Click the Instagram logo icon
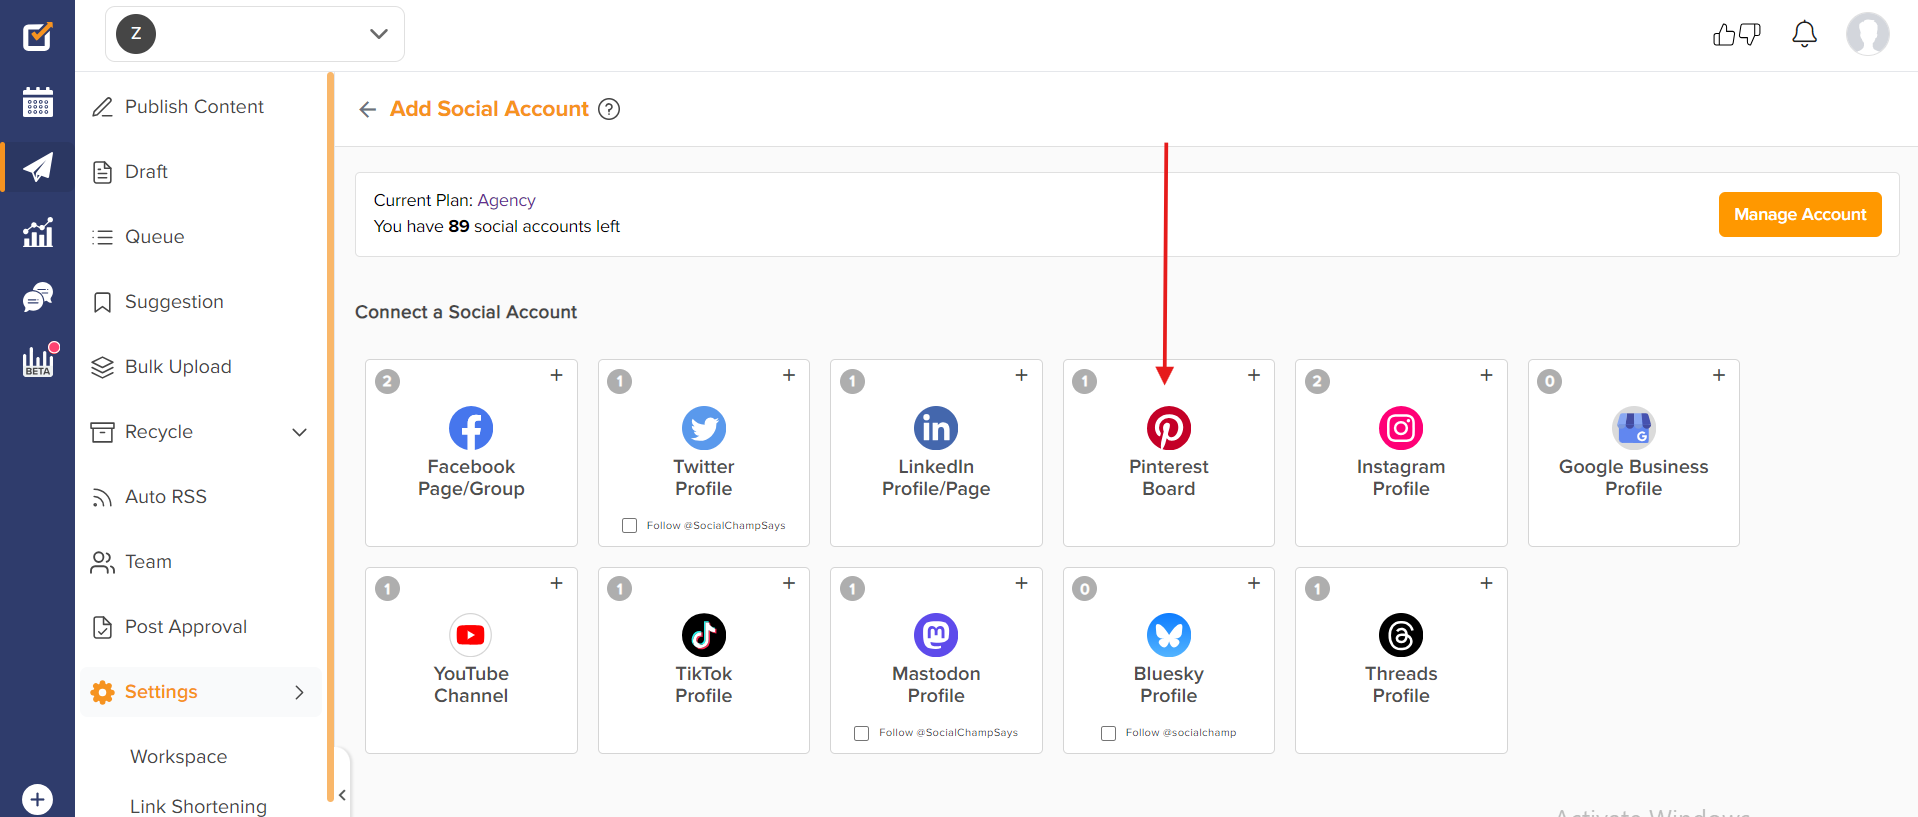Image resolution: width=1918 pixels, height=817 pixels. tap(1401, 428)
